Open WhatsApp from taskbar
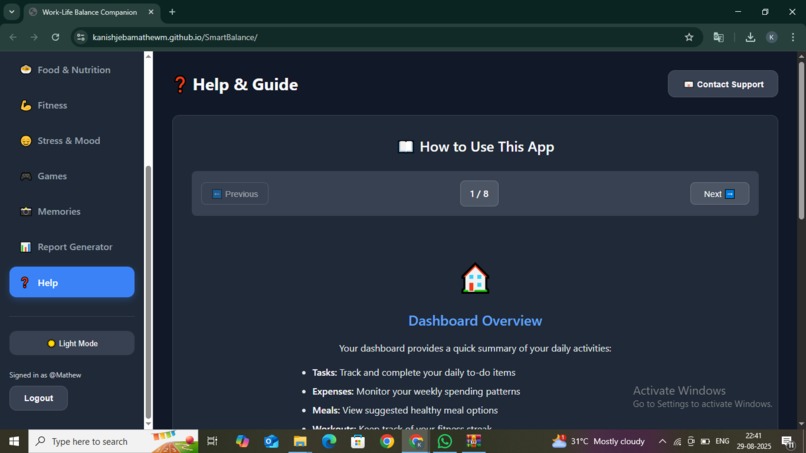Screen dimensions: 806x453 [445, 441]
